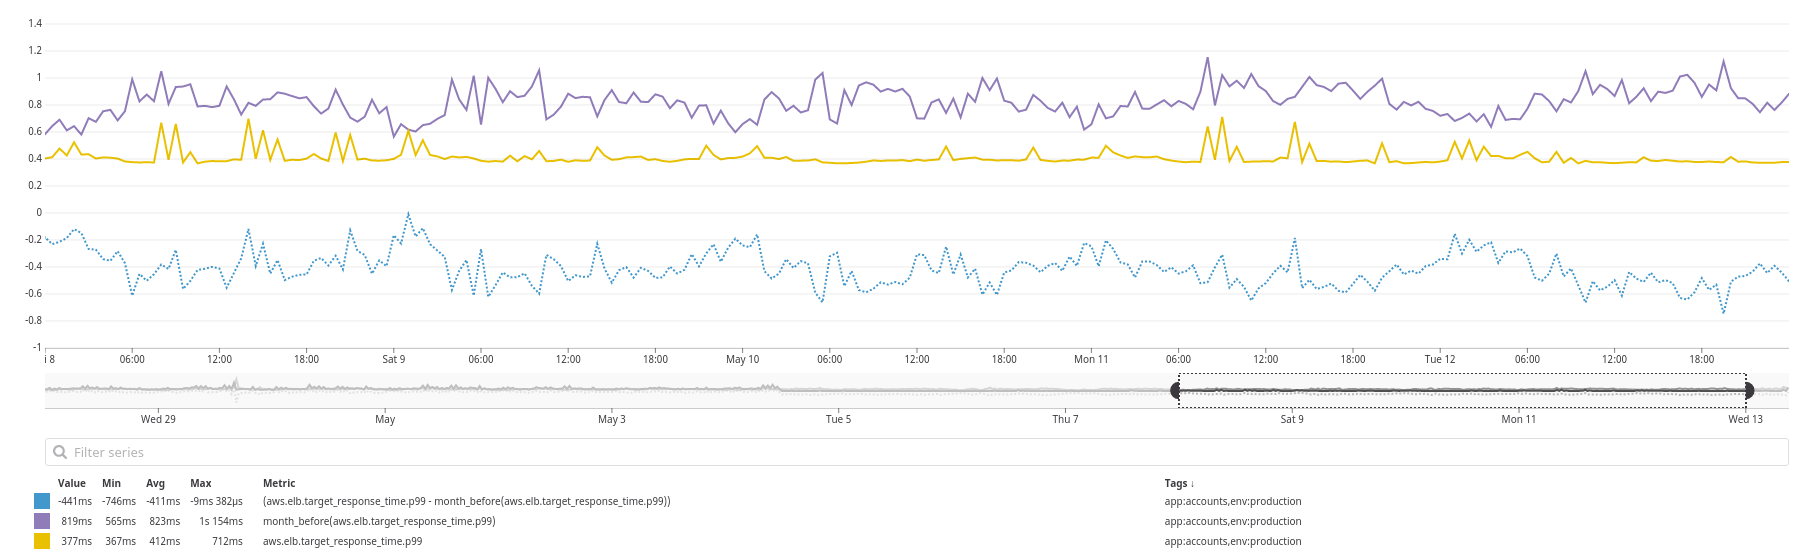The height and width of the screenshot is (555, 1800).
Task: Click the selected range in timeline overview
Action: pyautogui.click(x=1460, y=390)
